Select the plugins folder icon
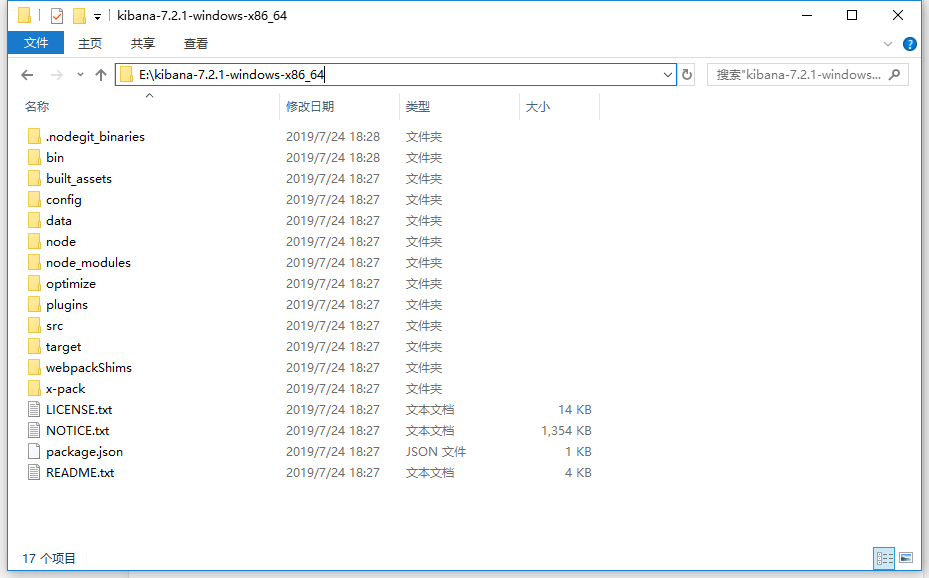The height and width of the screenshot is (578, 929). (34, 305)
